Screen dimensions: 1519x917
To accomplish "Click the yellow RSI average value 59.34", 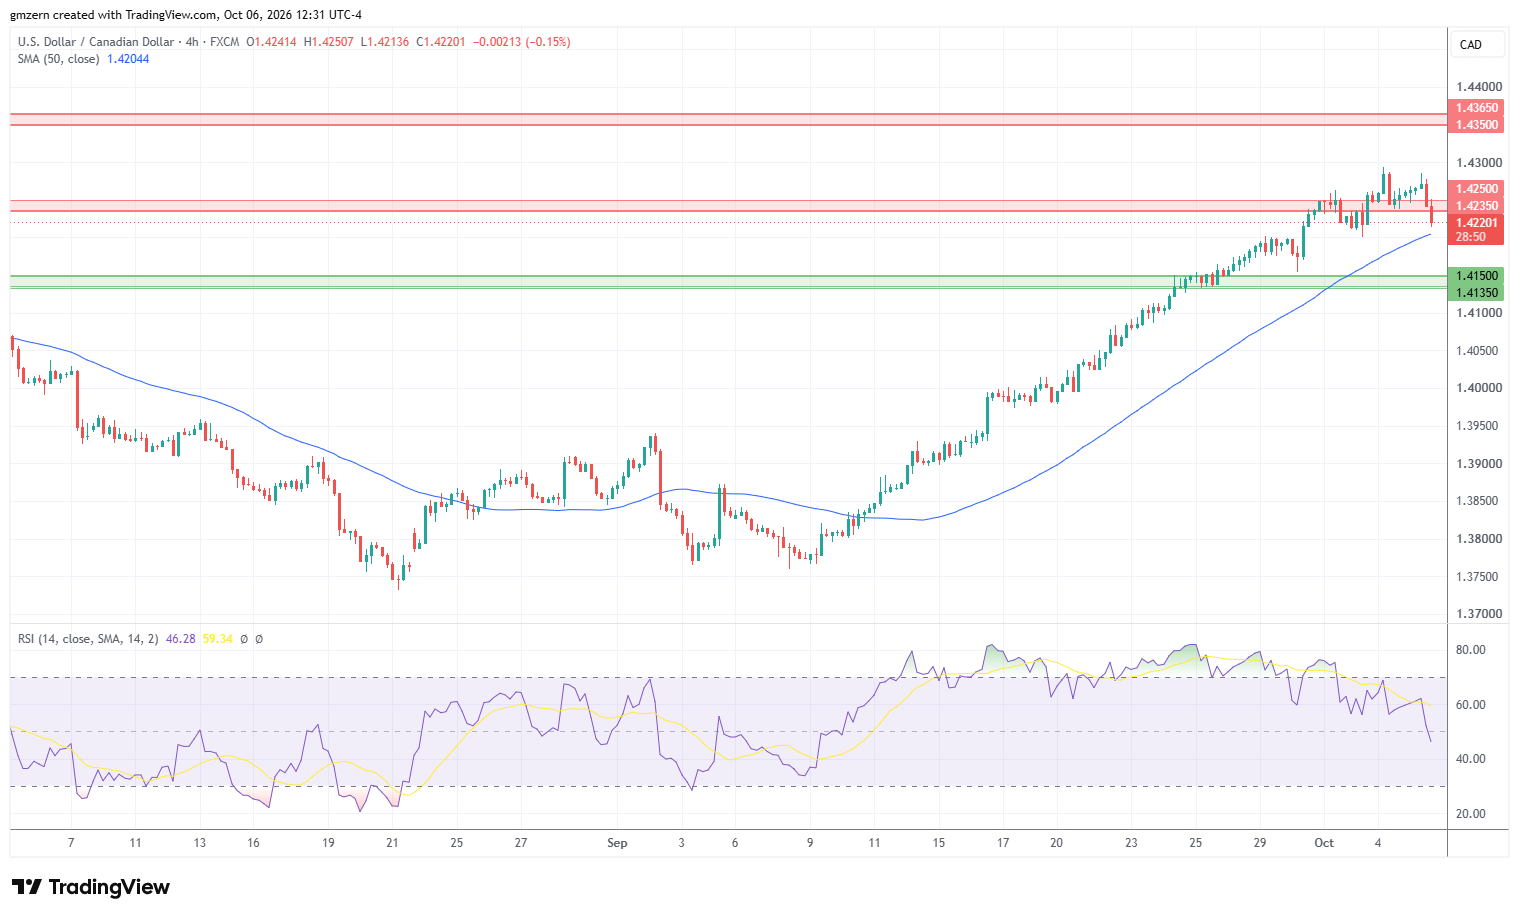I will [217, 638].
